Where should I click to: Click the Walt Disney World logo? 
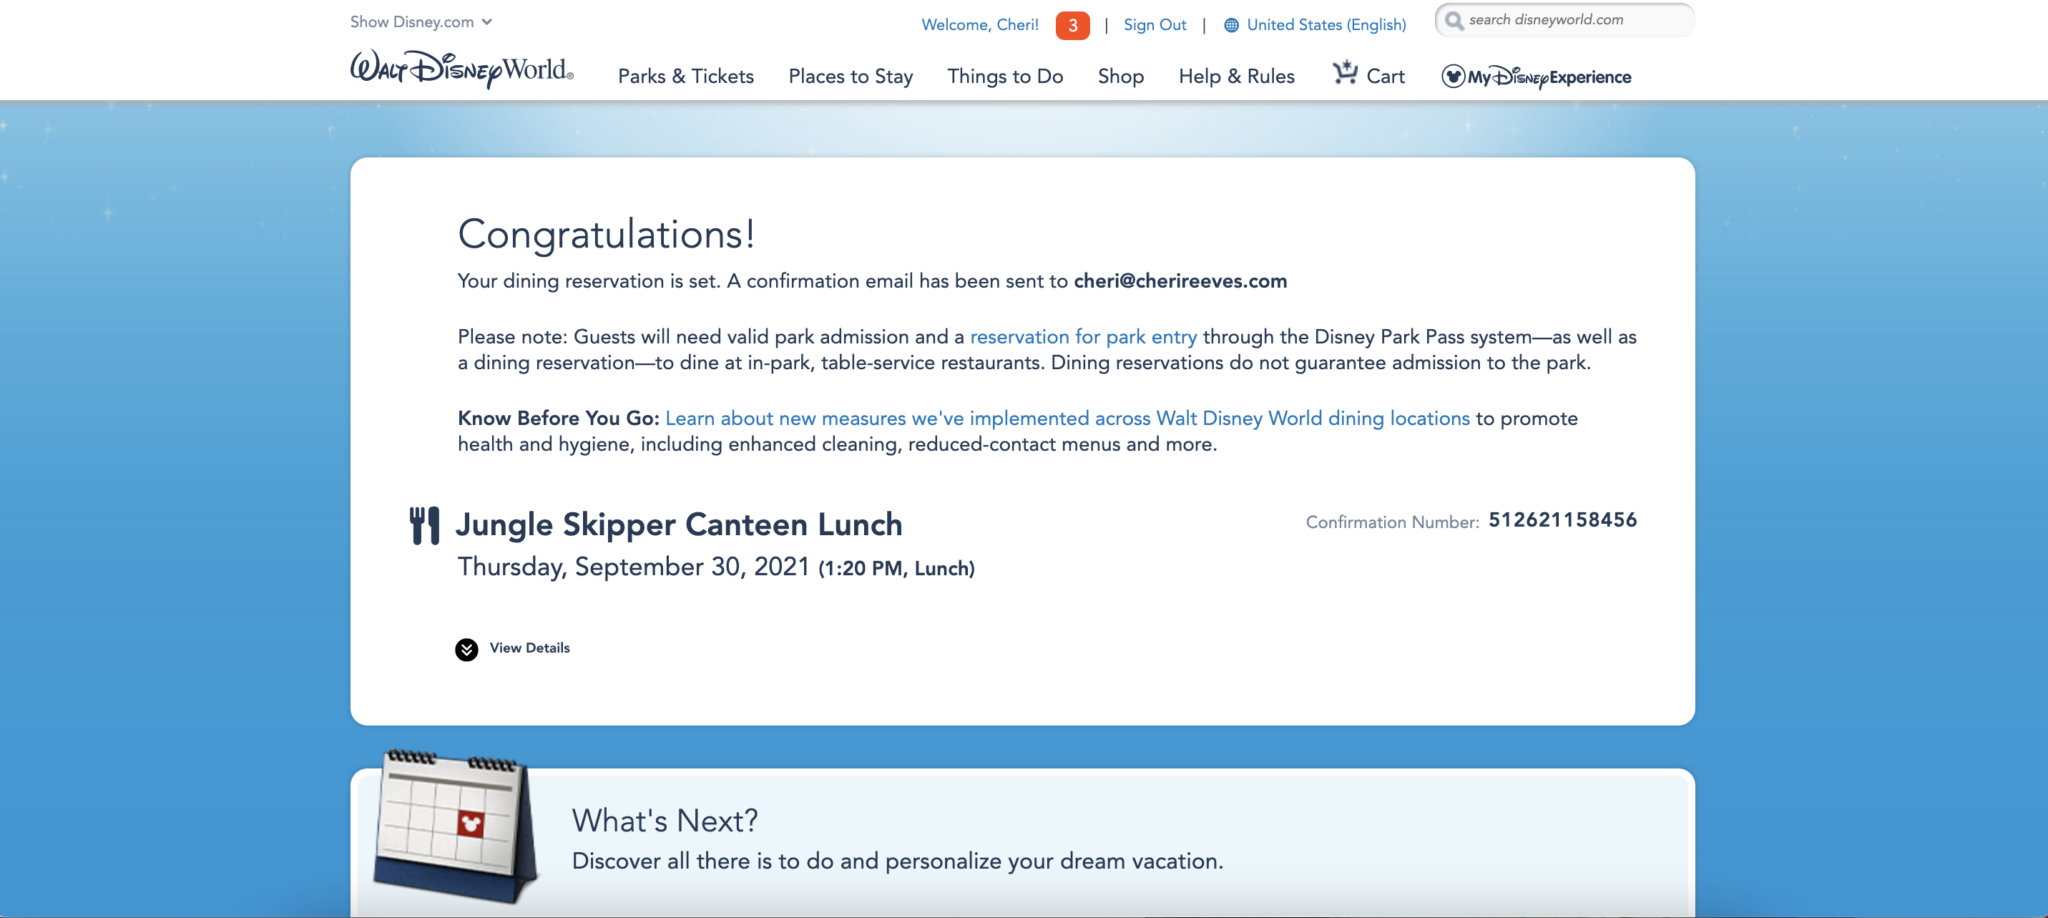coord(461,70)
